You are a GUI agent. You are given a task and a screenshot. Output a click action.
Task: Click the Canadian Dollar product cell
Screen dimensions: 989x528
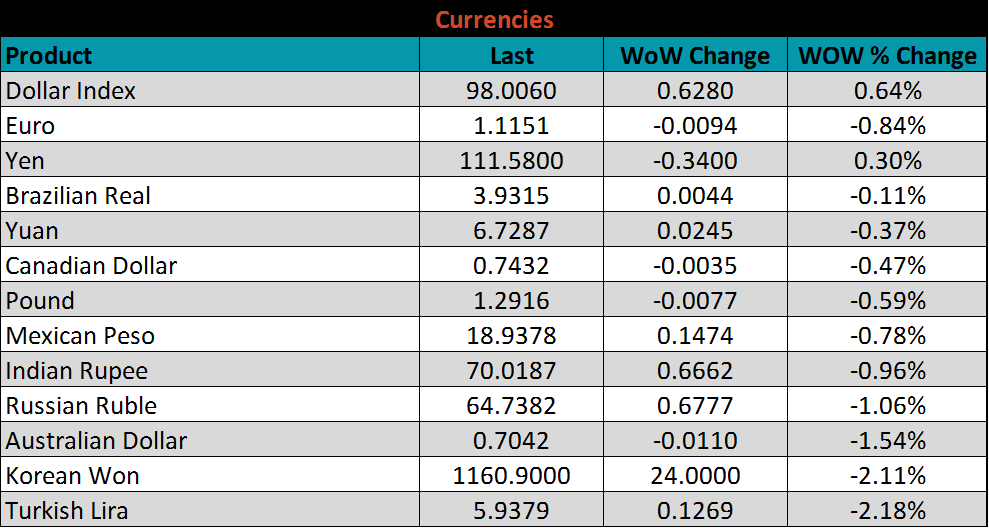(91, 266)
